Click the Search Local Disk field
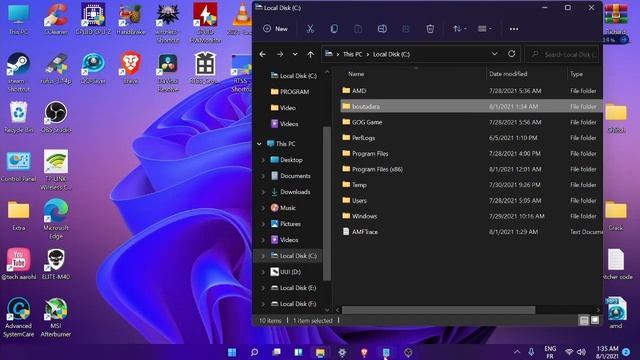 [563, 54]
